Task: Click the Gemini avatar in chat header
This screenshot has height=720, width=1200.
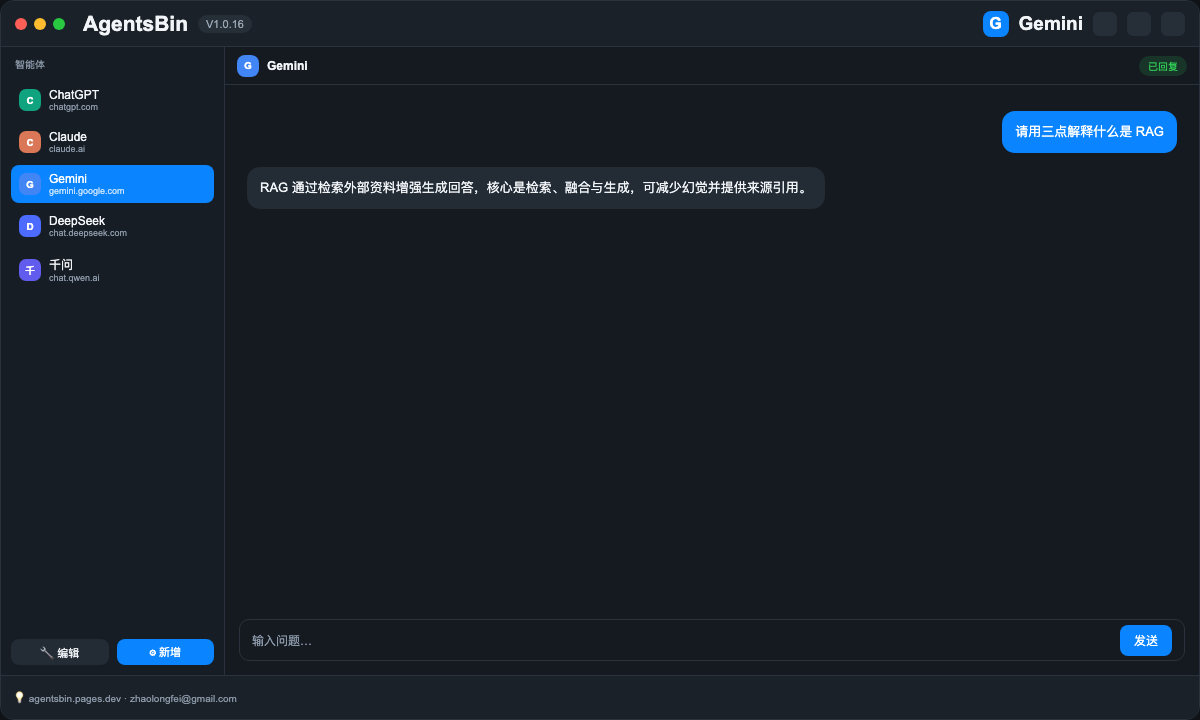Action: (x=248, y=66)
